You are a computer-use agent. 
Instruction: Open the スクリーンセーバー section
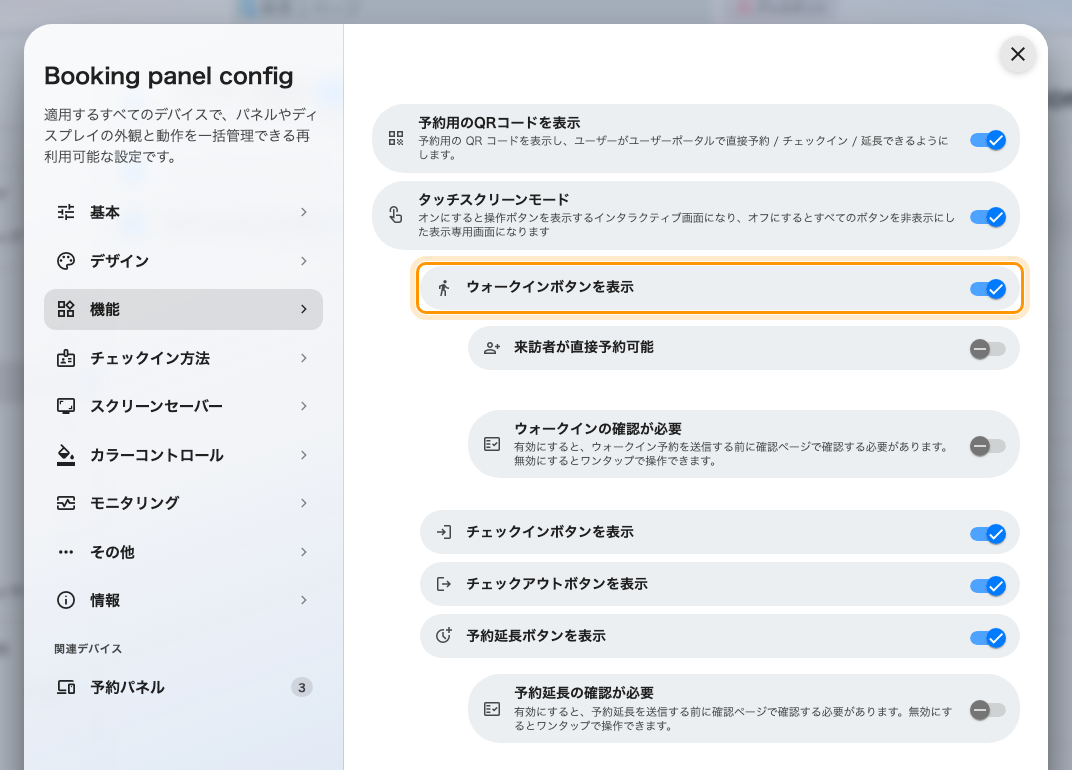coord(183,406)
